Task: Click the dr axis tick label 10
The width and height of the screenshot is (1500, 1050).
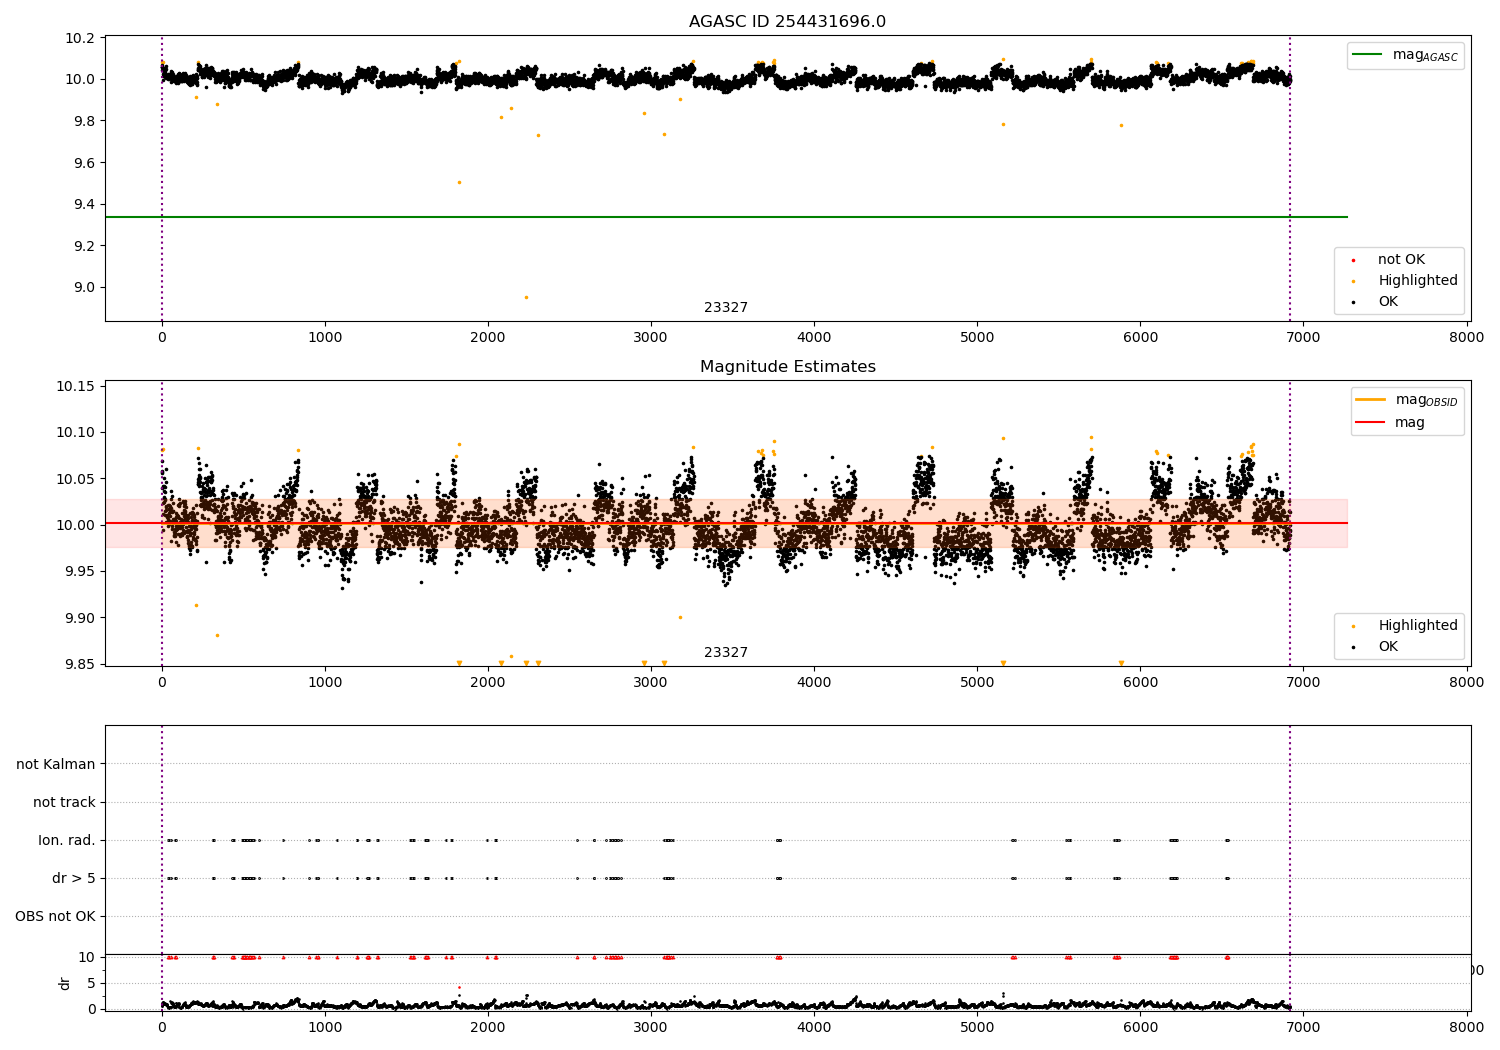Action: pyautogui.click(x=87, y=957)
